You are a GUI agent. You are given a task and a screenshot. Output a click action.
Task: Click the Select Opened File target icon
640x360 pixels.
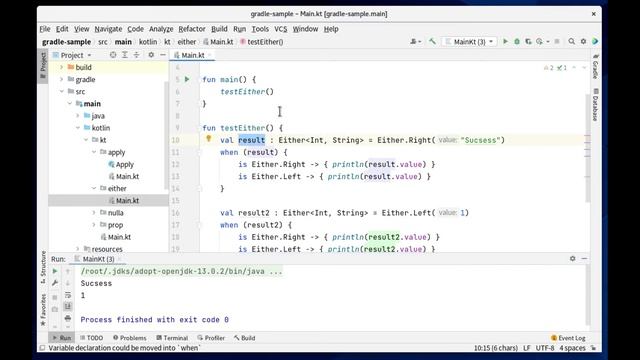(113, 55)
